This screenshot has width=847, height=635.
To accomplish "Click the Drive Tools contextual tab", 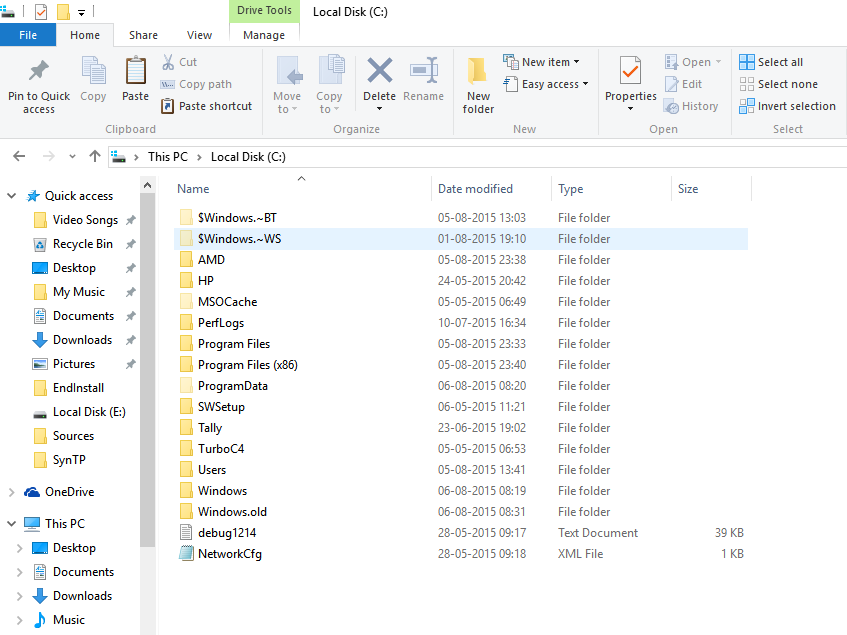I will (264, 11).
